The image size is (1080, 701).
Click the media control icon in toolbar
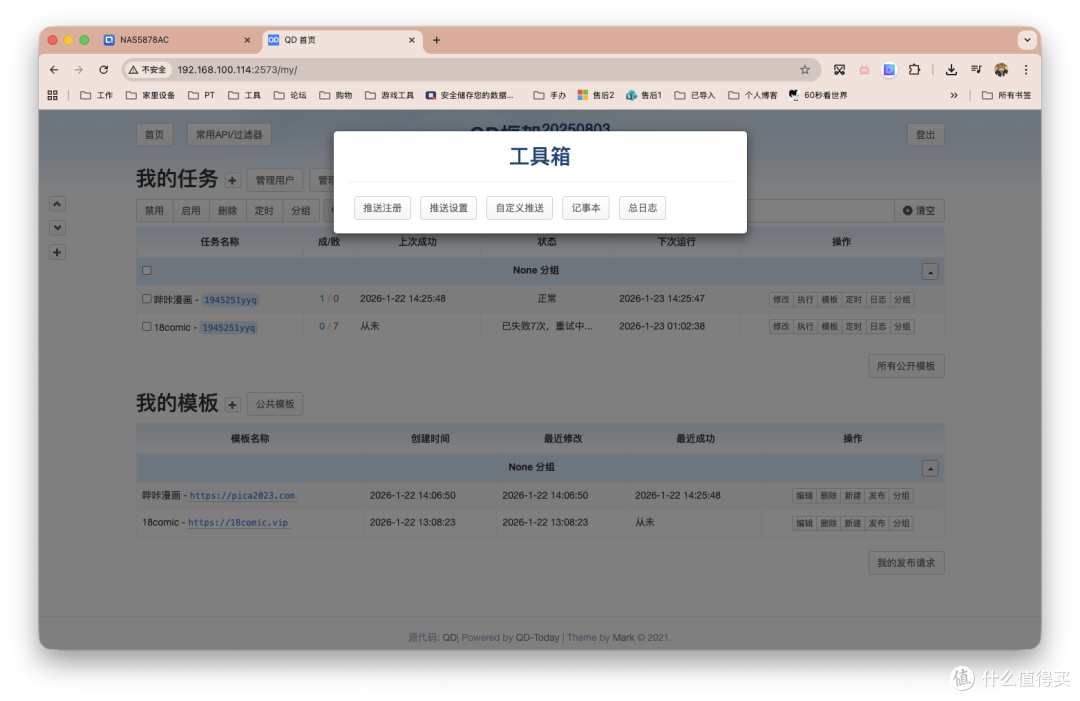point(976,70)
